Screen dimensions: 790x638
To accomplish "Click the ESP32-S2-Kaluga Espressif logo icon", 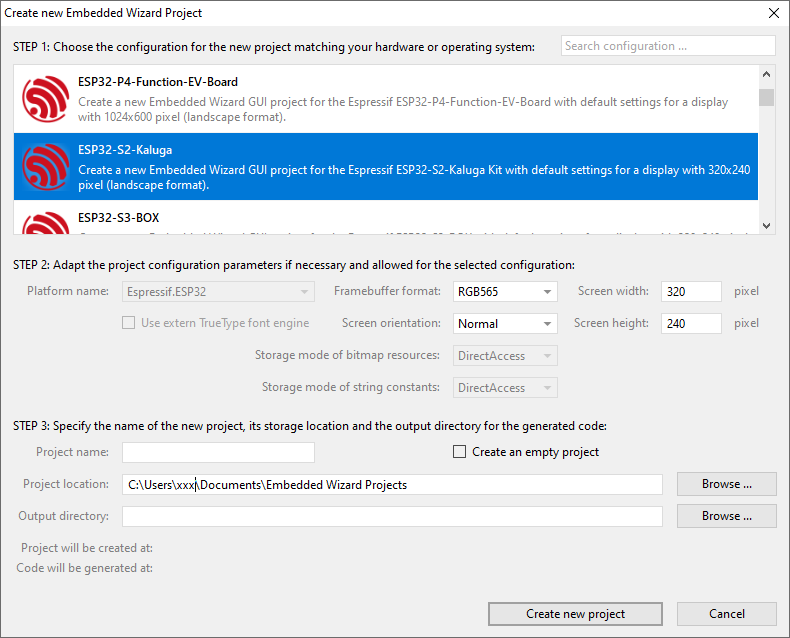I will pos(45,167).
